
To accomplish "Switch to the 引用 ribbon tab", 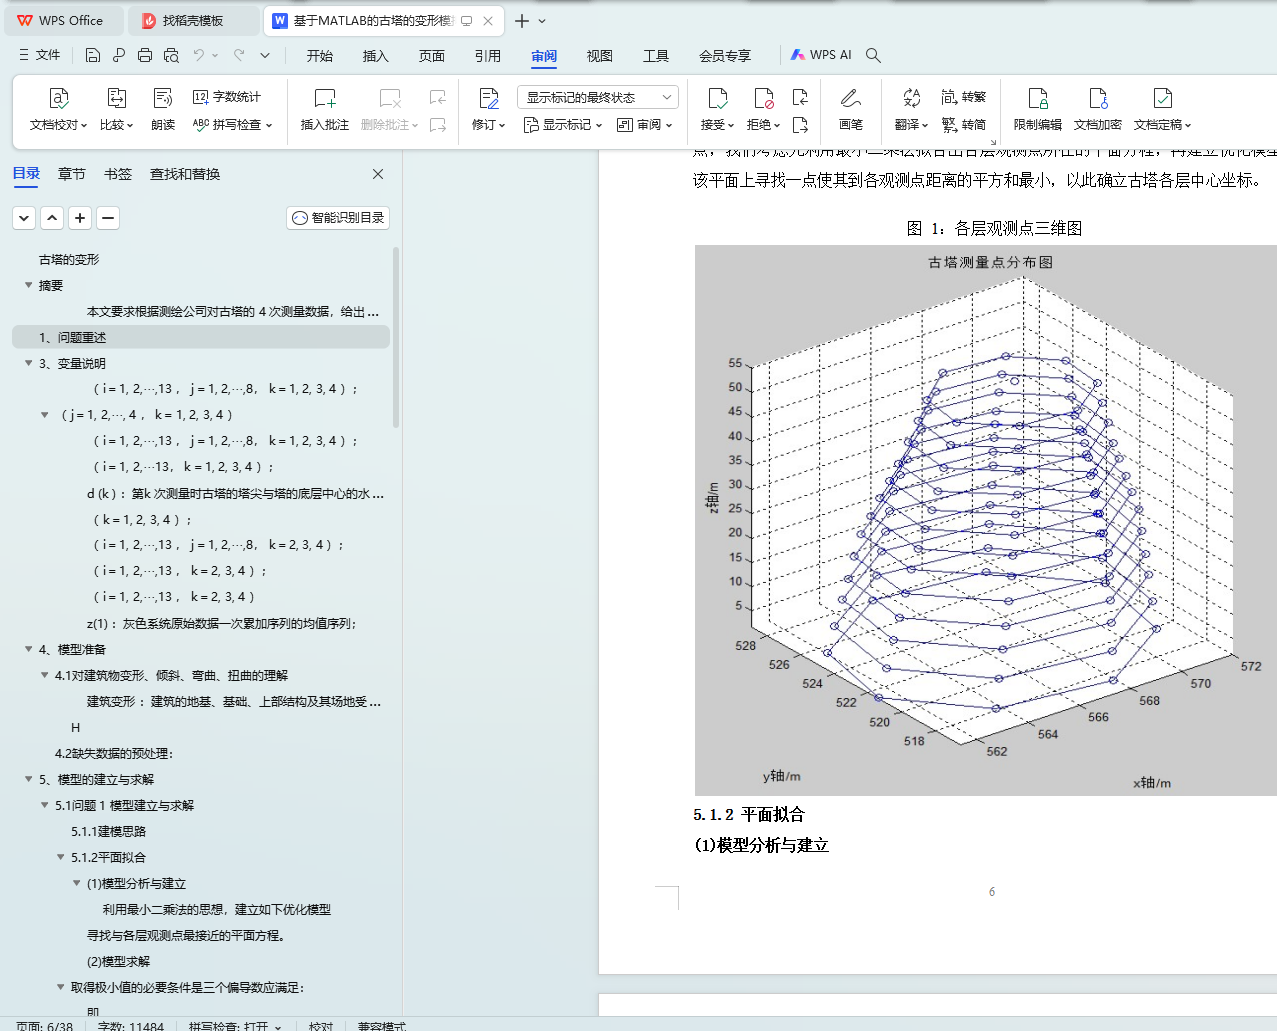I will [x=488, y=56].
